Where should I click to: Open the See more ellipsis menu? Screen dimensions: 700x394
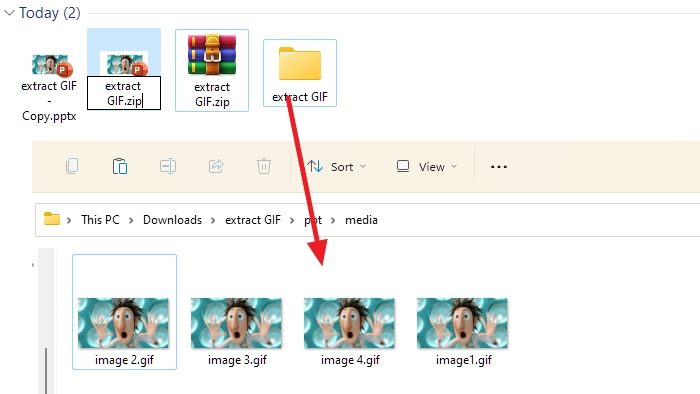(x=499, y=167)
